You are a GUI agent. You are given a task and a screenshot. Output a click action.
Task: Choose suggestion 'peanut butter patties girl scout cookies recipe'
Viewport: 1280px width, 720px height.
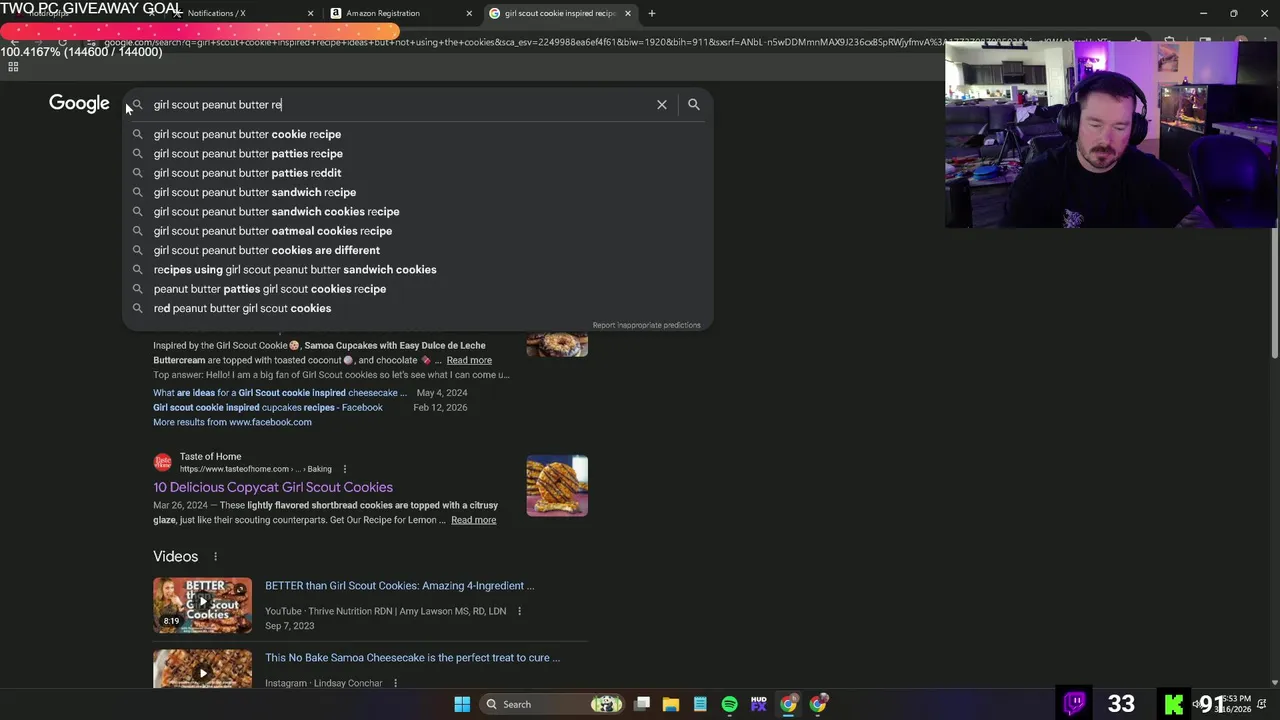418,289
